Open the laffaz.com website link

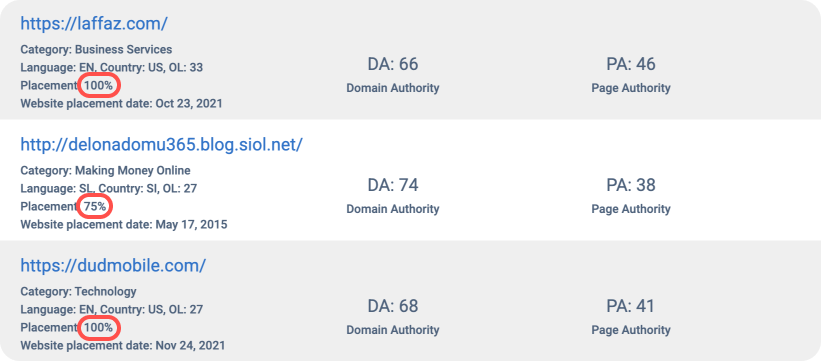pos(94,24)
